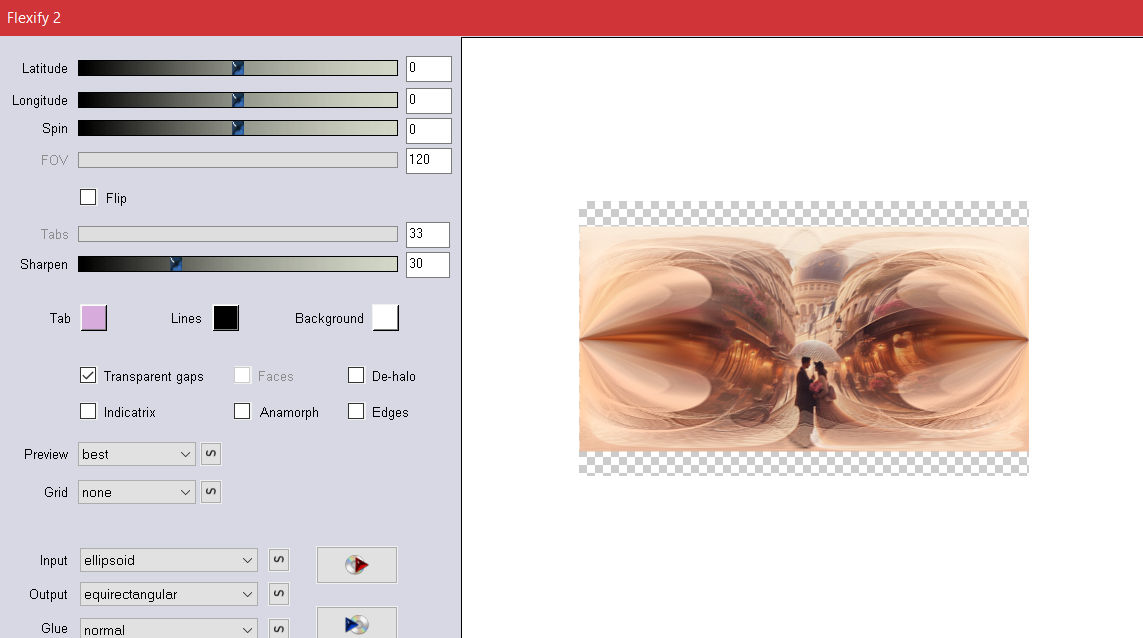Click the red arrow disc button

(356, 565)
